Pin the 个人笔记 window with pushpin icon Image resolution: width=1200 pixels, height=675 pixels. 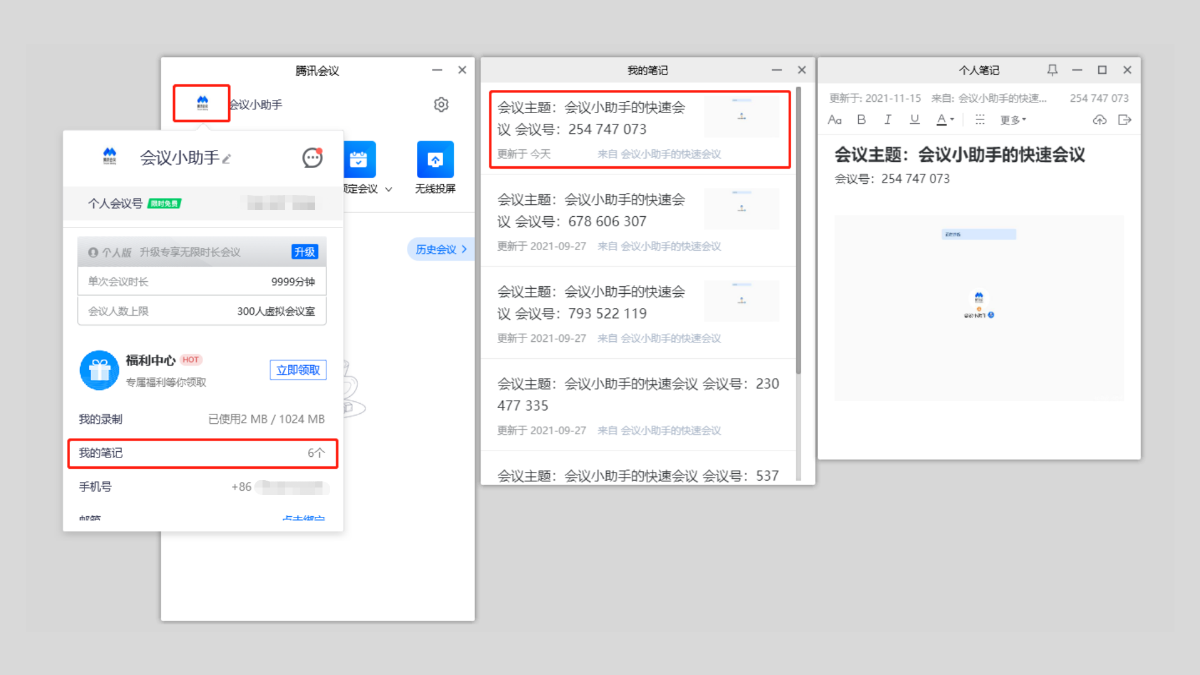[1052, 70]
